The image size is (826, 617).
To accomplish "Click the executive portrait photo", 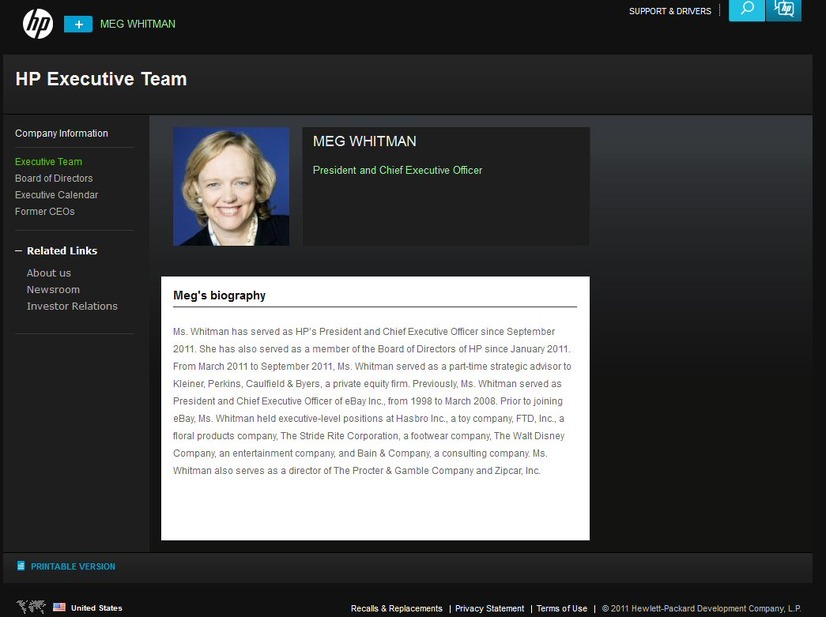I will pos(231,187).
